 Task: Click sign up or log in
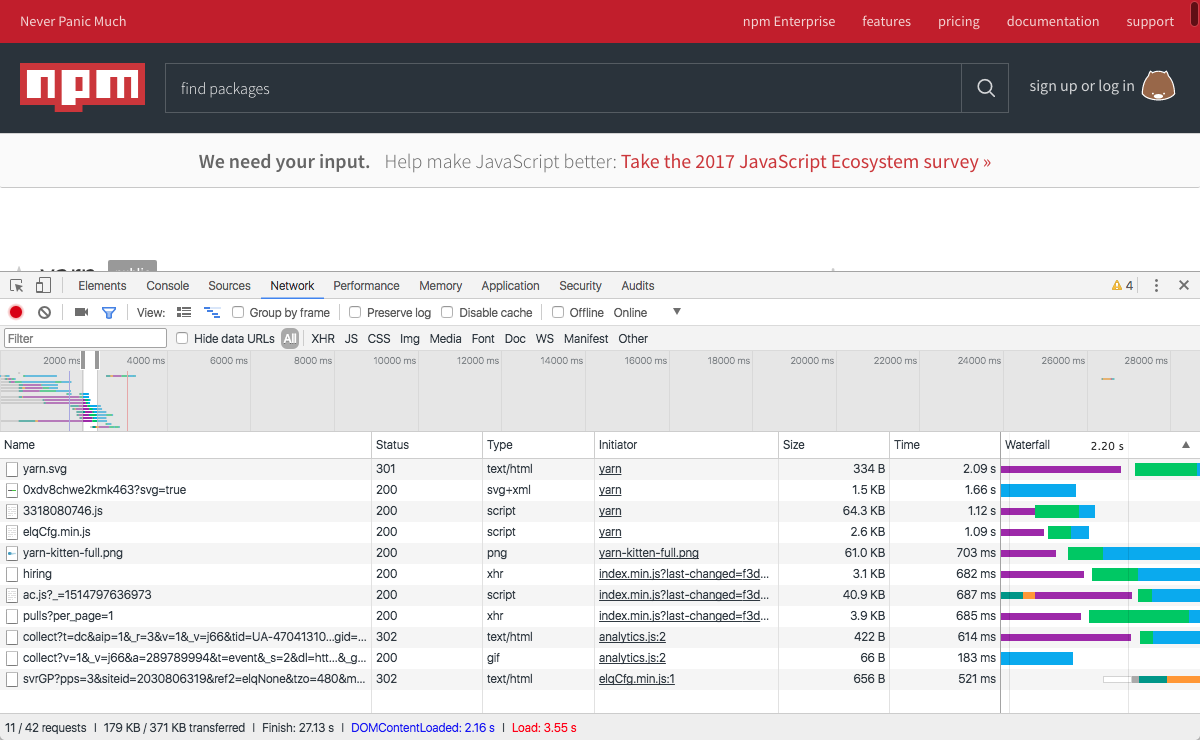(x=1082, y=86)
